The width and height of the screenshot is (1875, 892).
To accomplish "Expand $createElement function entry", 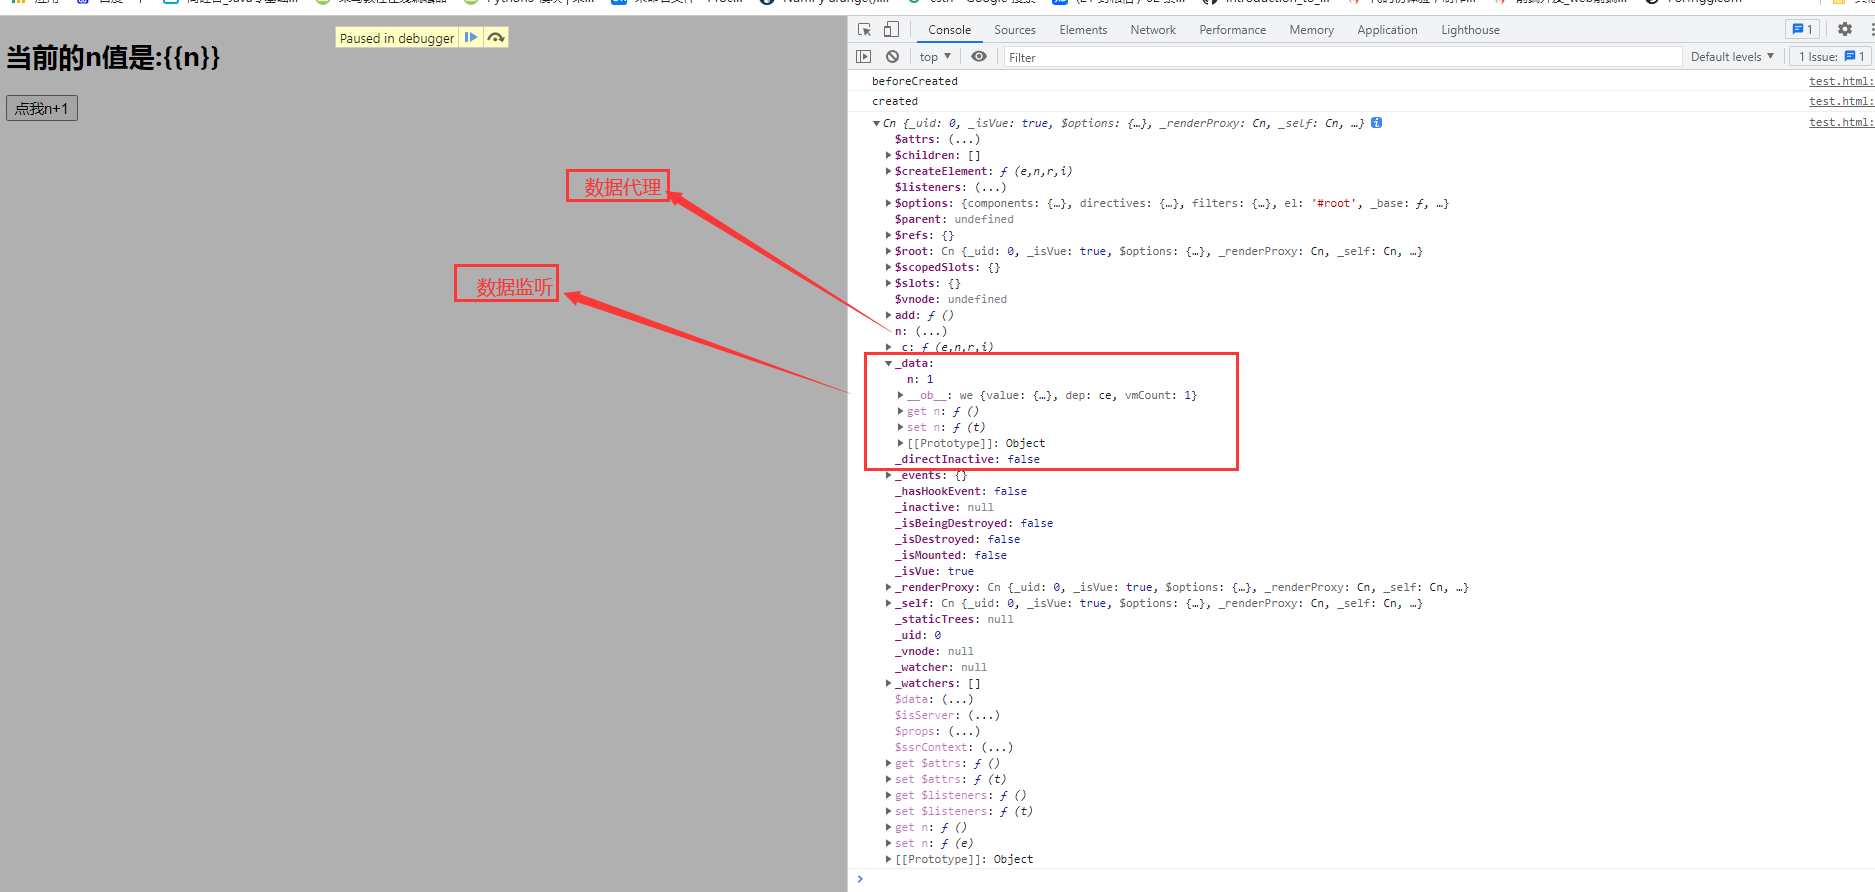I will click(x=888, y=172).
